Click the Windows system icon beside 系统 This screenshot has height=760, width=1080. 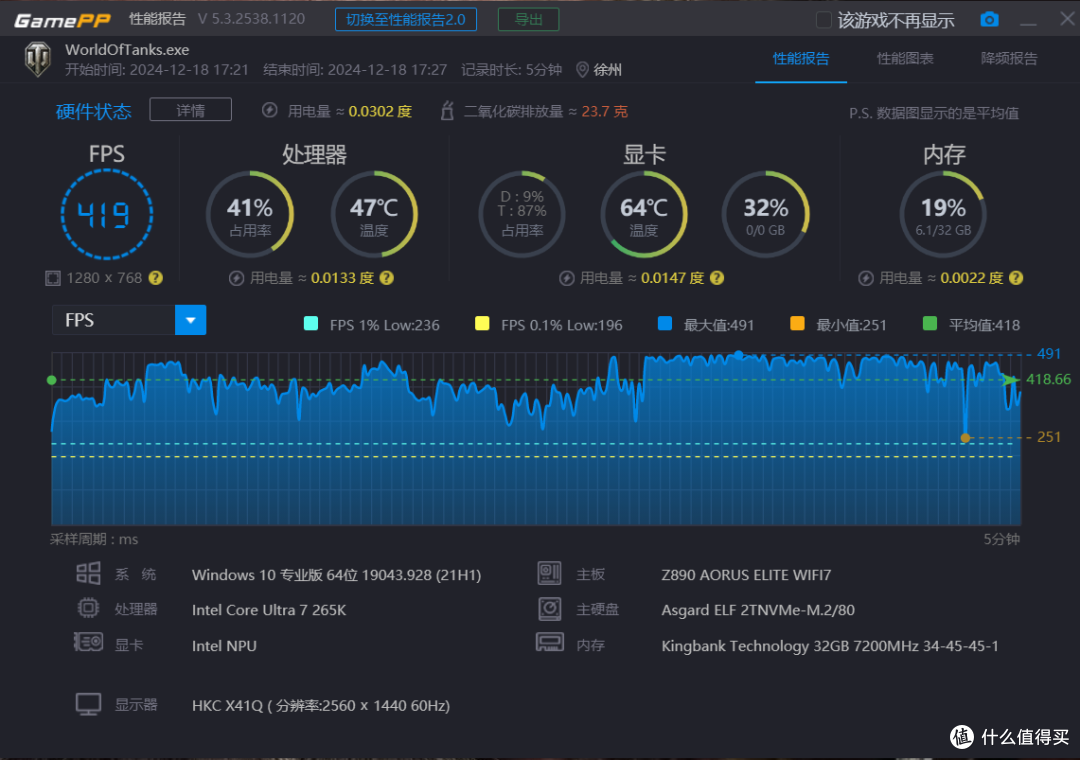[88, 573]
